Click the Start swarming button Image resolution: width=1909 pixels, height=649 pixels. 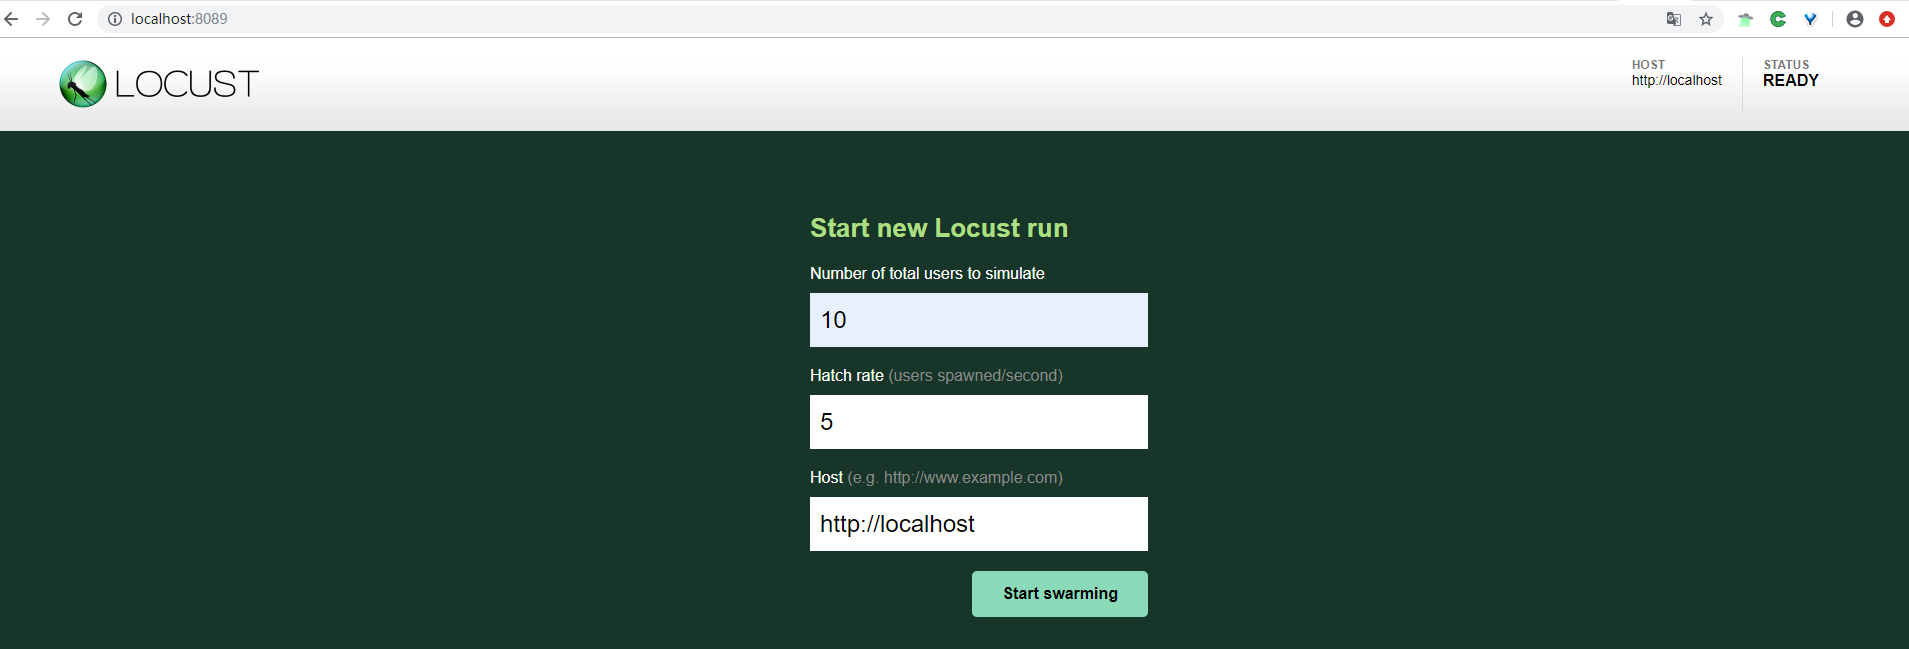pos(1060,594)
